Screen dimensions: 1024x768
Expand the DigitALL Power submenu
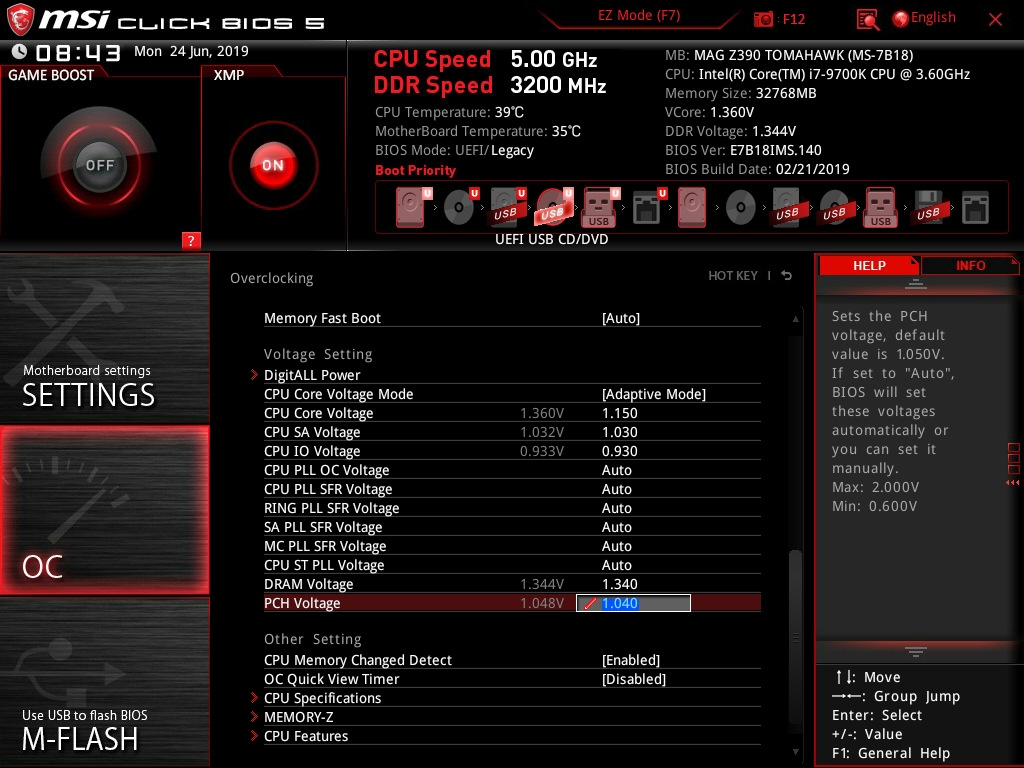pyautogui.click(x=312, y=375)
